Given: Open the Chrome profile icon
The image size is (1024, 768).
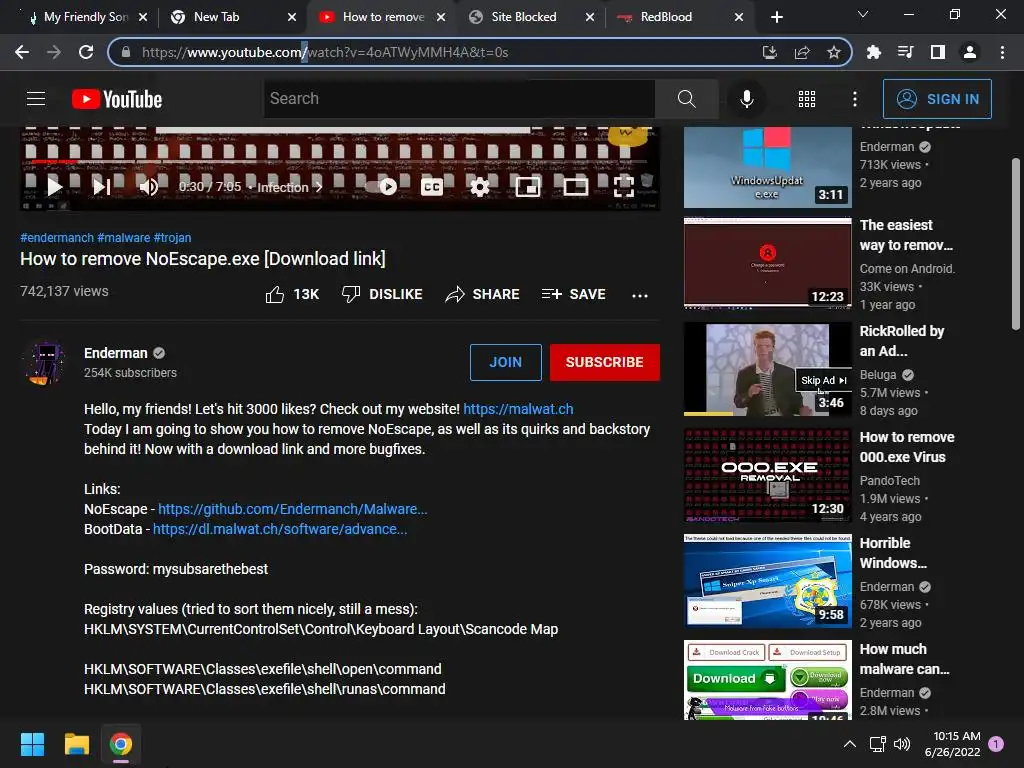Looking at the screenshot, I should coord(970,52).
